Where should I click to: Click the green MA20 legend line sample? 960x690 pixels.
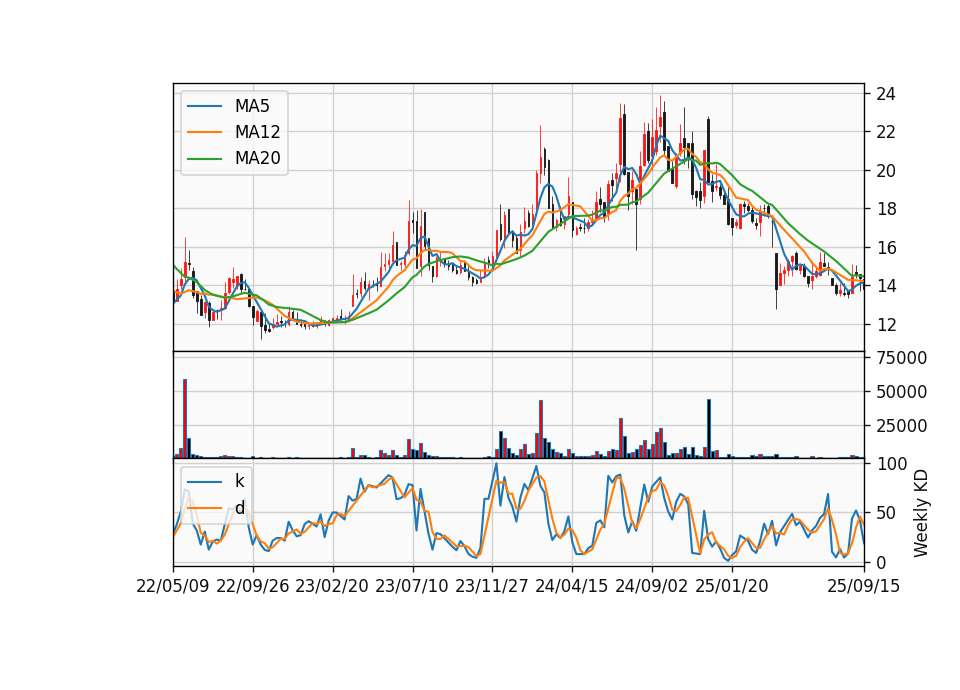[x=204, y=158]
